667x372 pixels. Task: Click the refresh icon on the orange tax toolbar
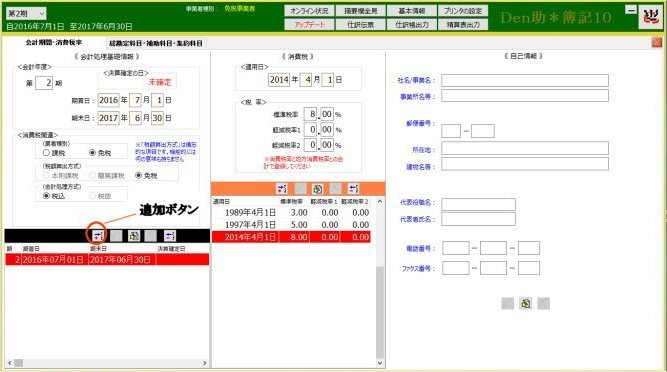point(317,188)
